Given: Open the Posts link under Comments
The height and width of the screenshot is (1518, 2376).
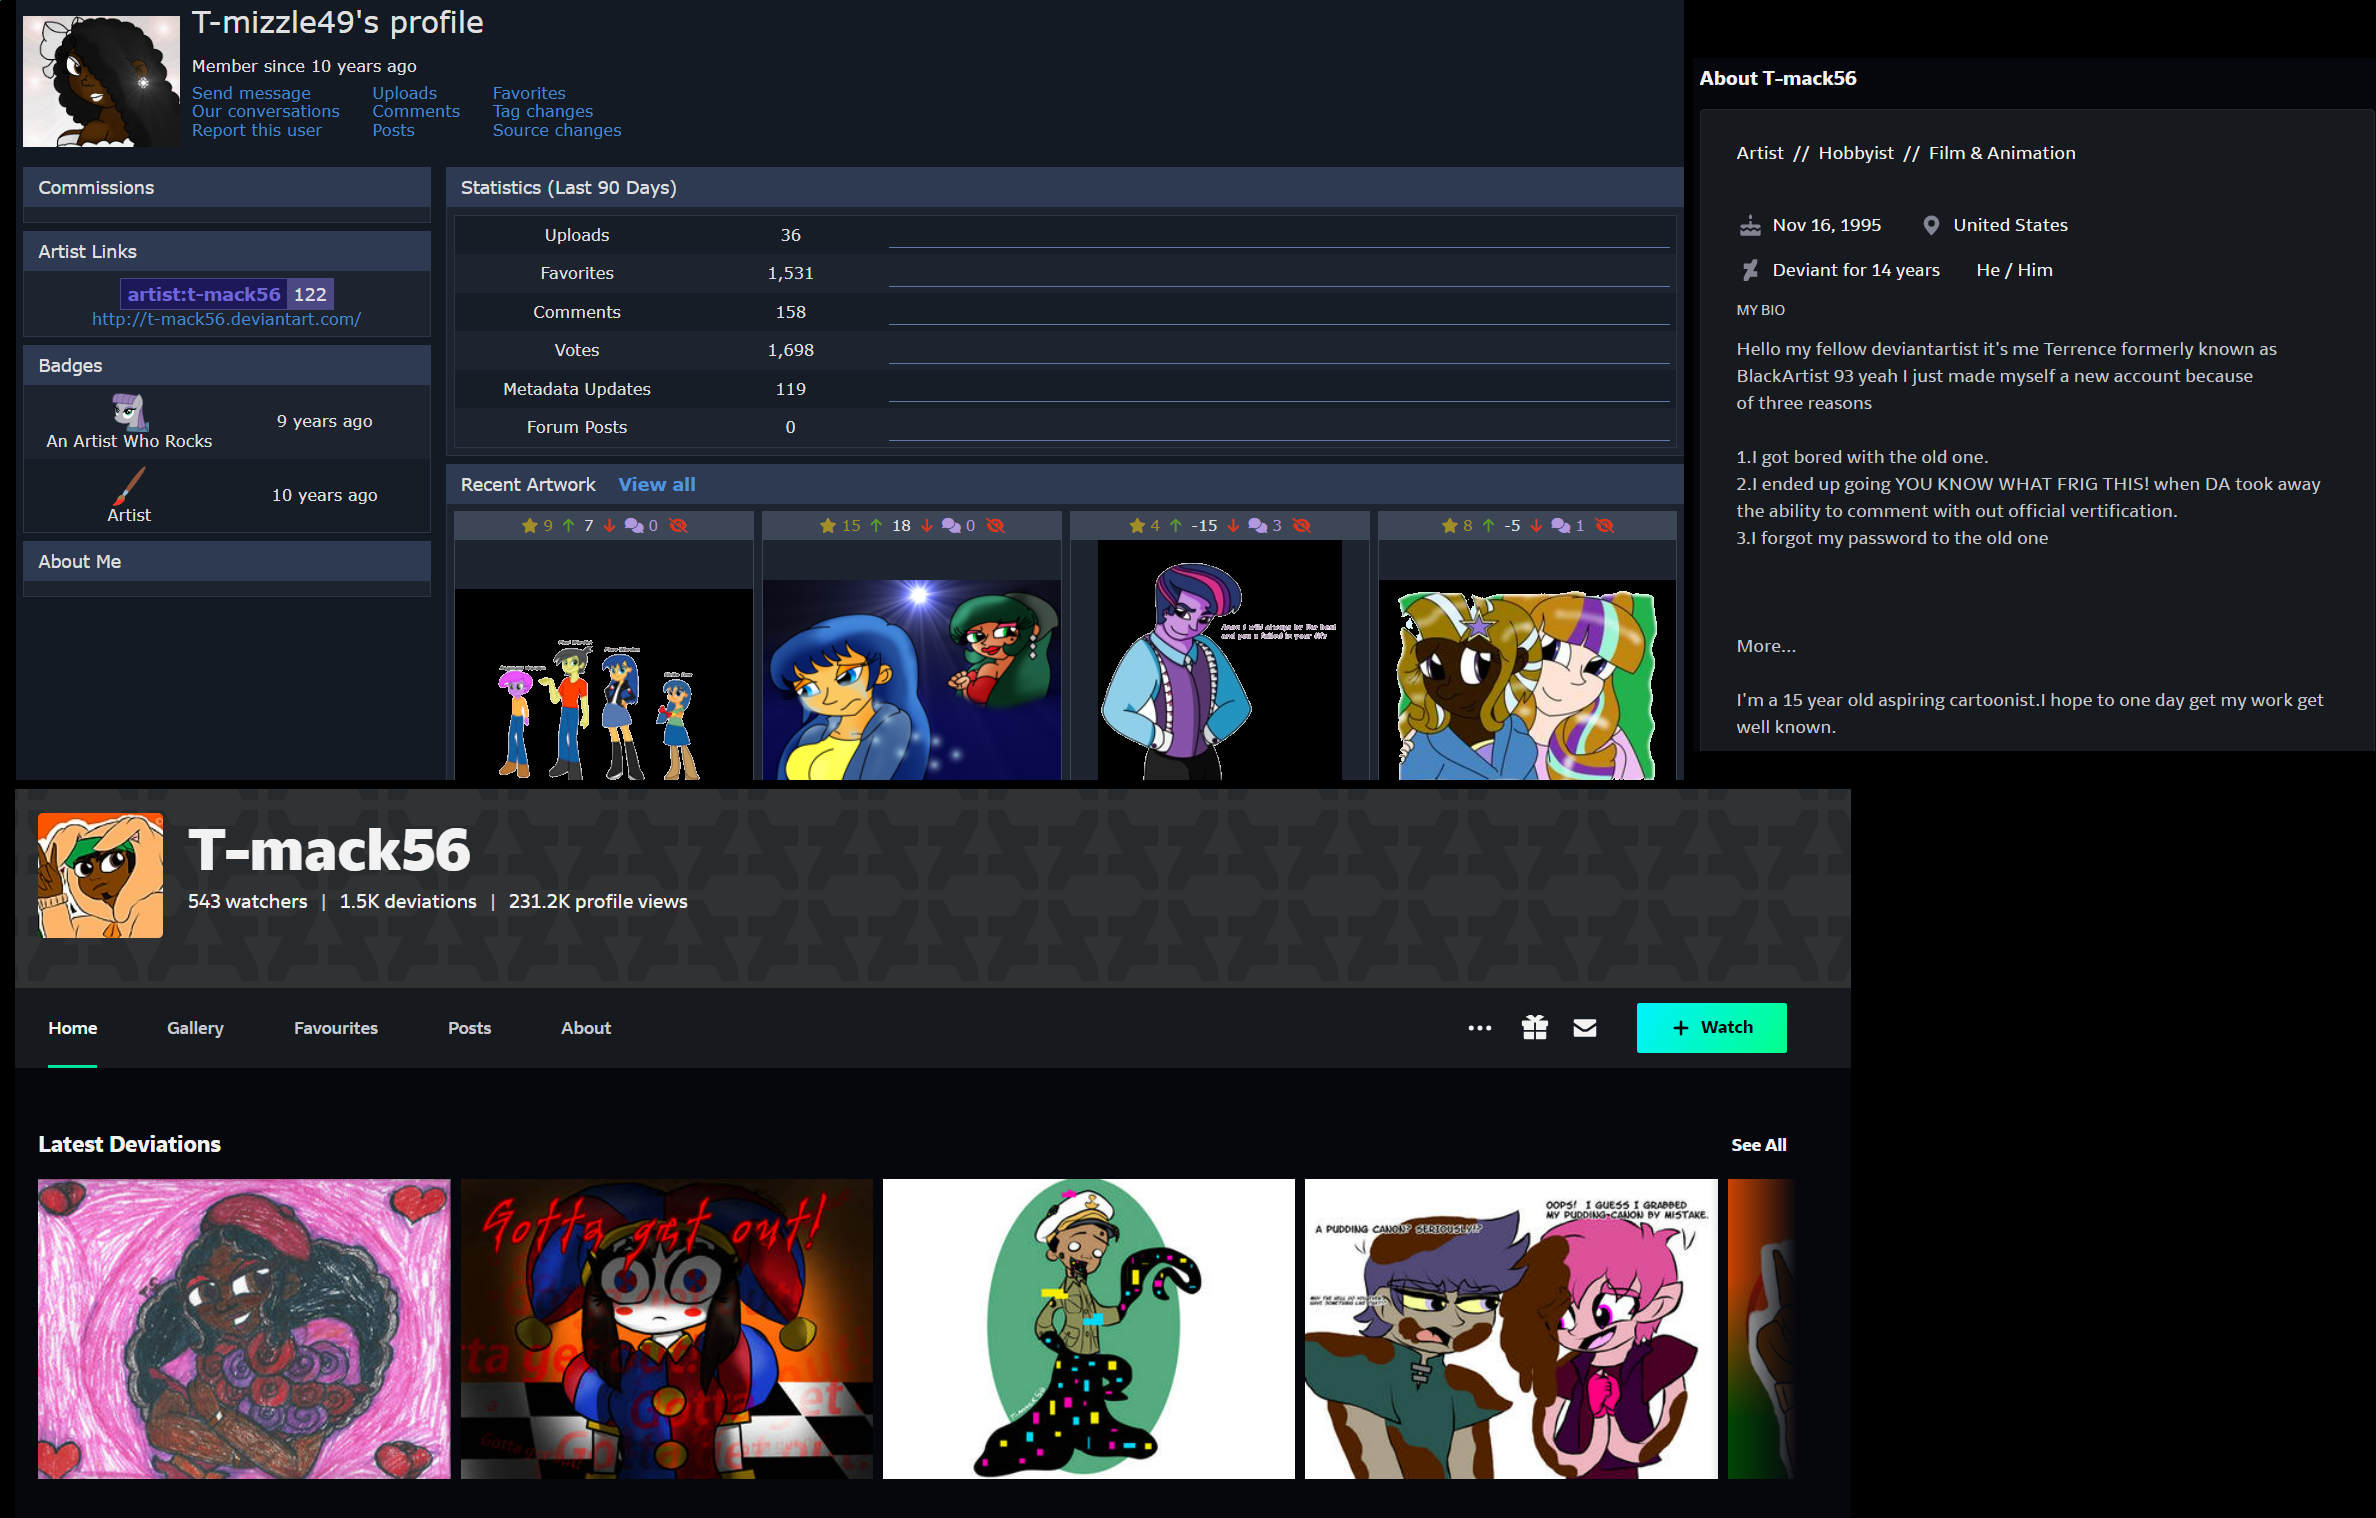Looking at the screenshot, I should [393, 130].
